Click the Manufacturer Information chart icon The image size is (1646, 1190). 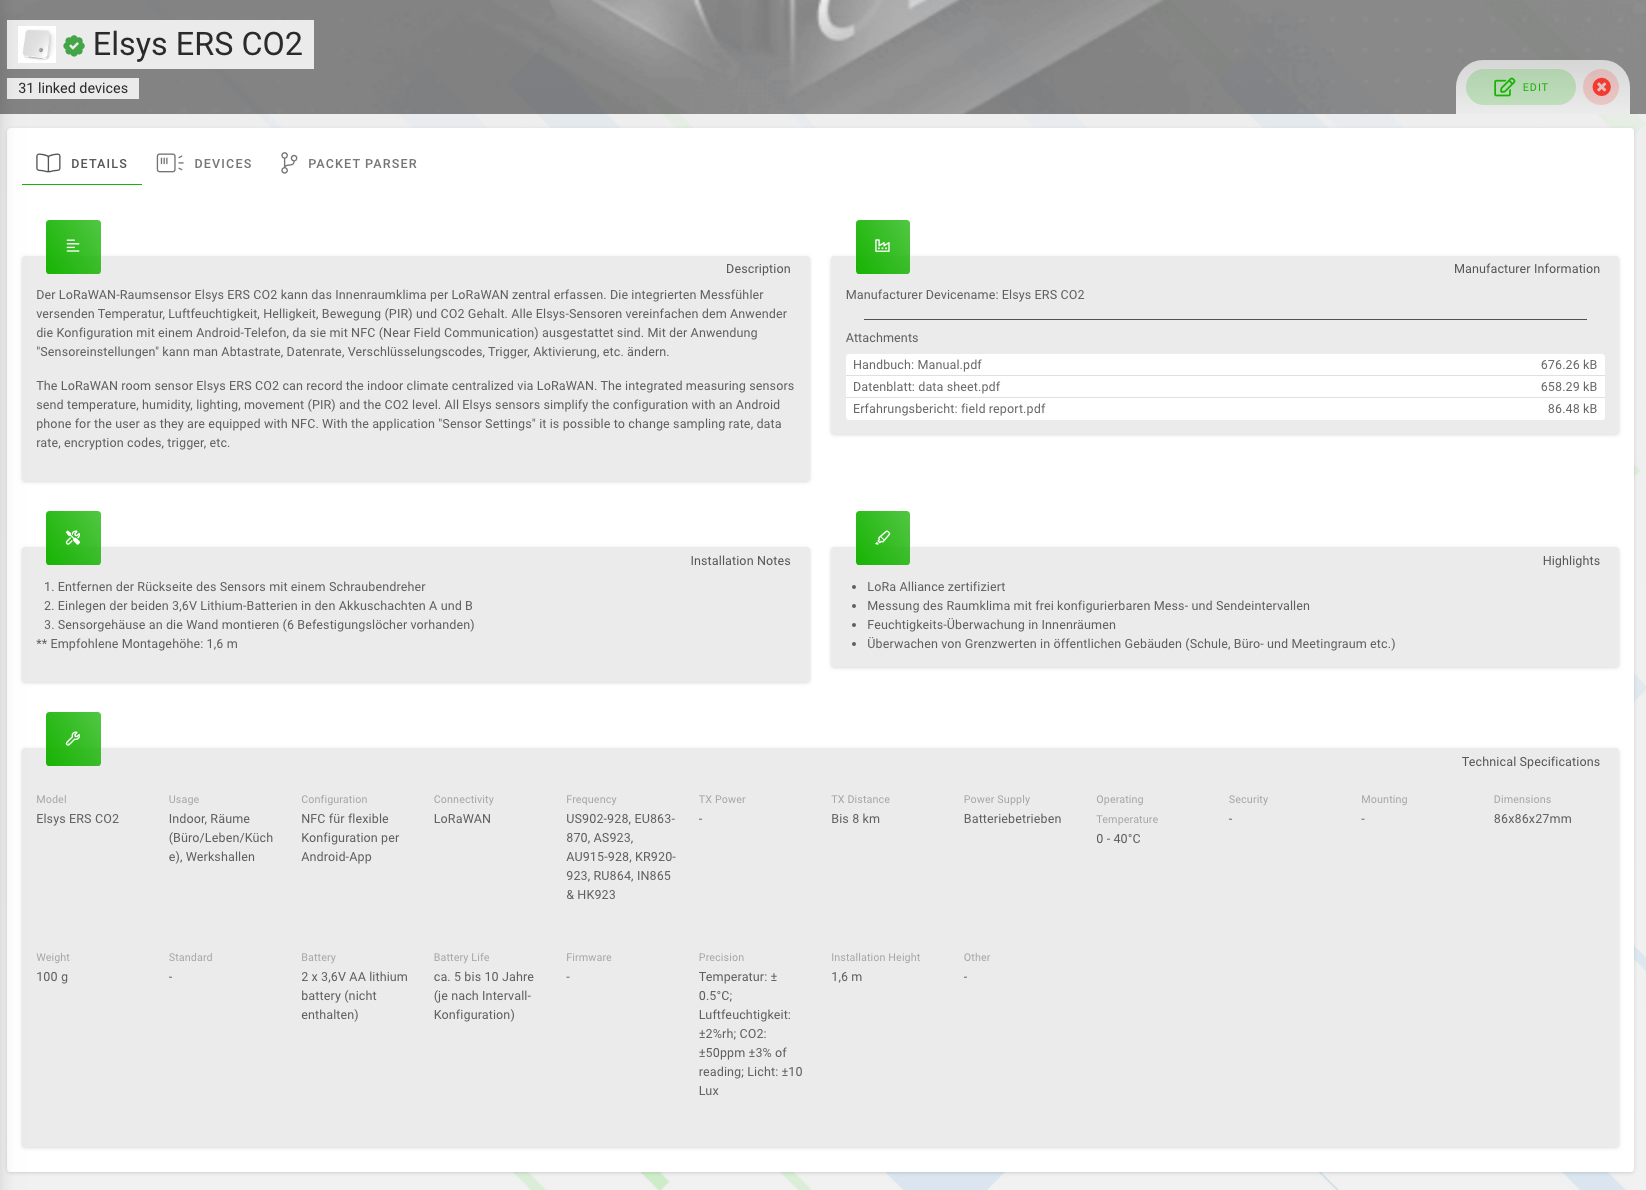[x=881, y=246]
